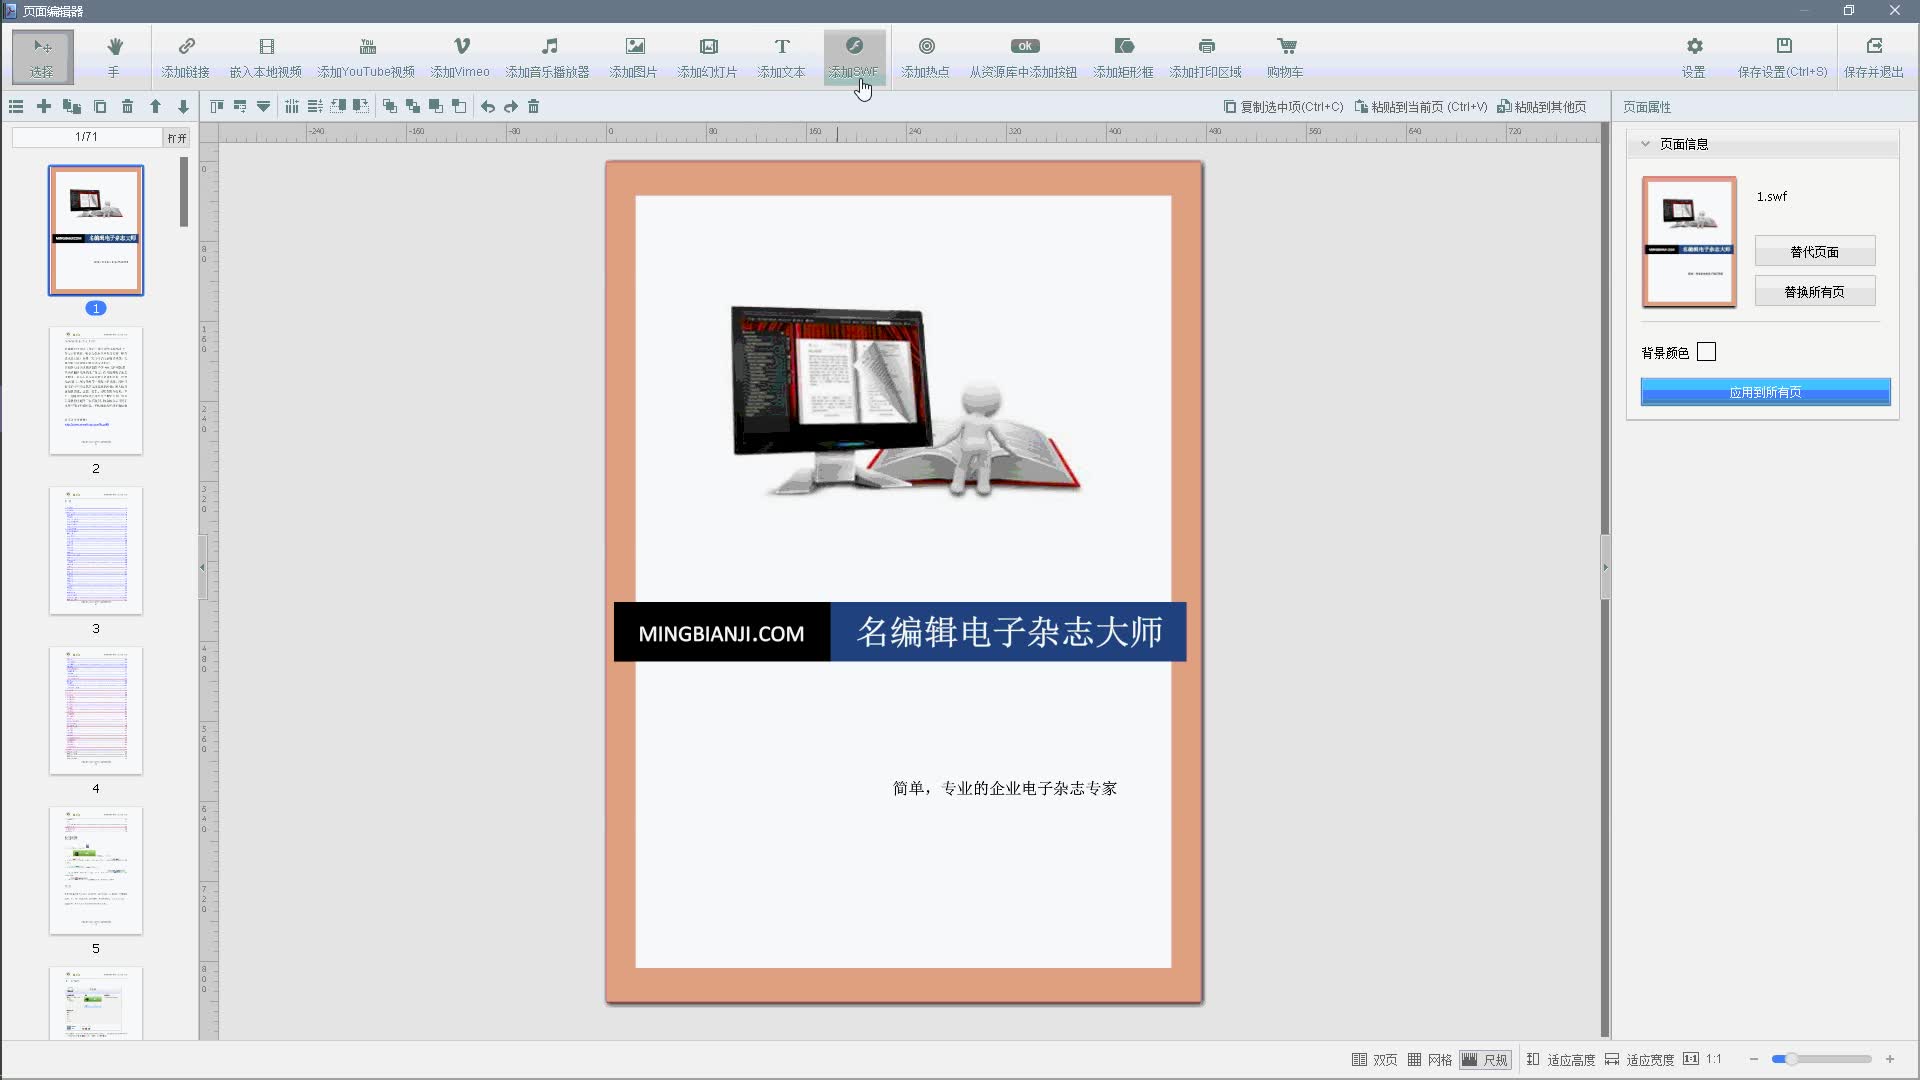The width and height of the screenshot is (1920, 1080).
Task: Click the copy page icon in page panel
Action: point(100,106)
